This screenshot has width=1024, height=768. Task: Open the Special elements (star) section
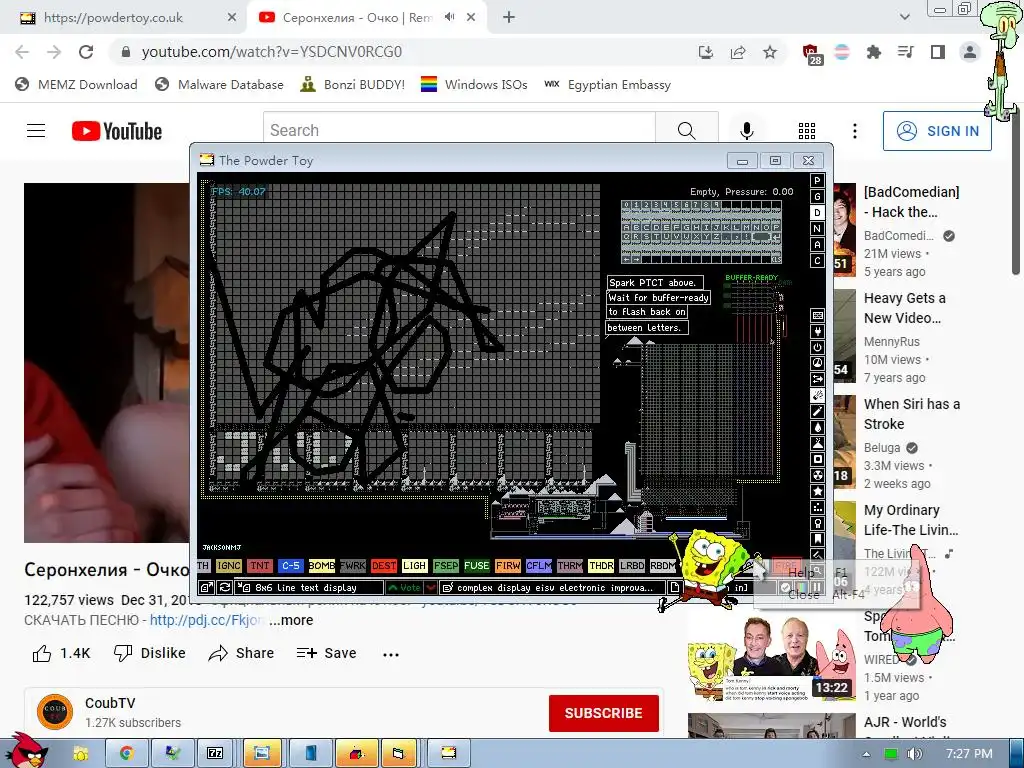817,491
